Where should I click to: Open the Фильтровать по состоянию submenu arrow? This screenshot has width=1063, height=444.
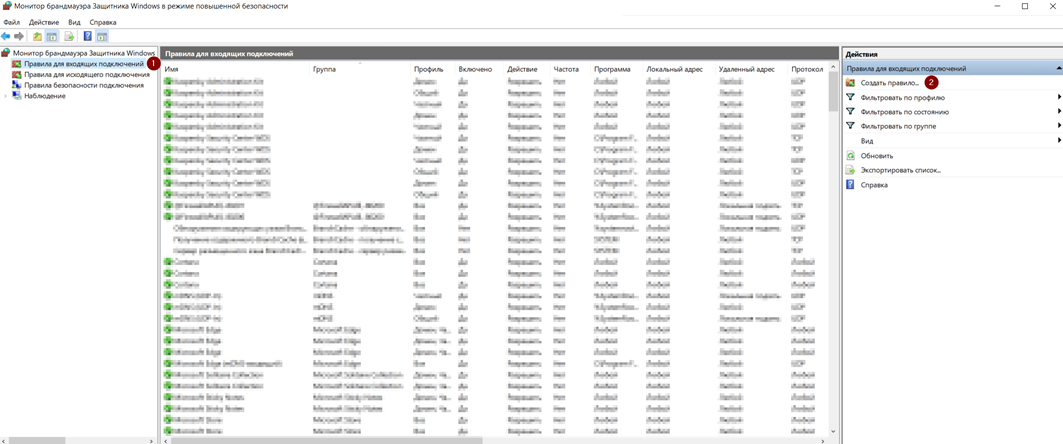[1059, 112]
